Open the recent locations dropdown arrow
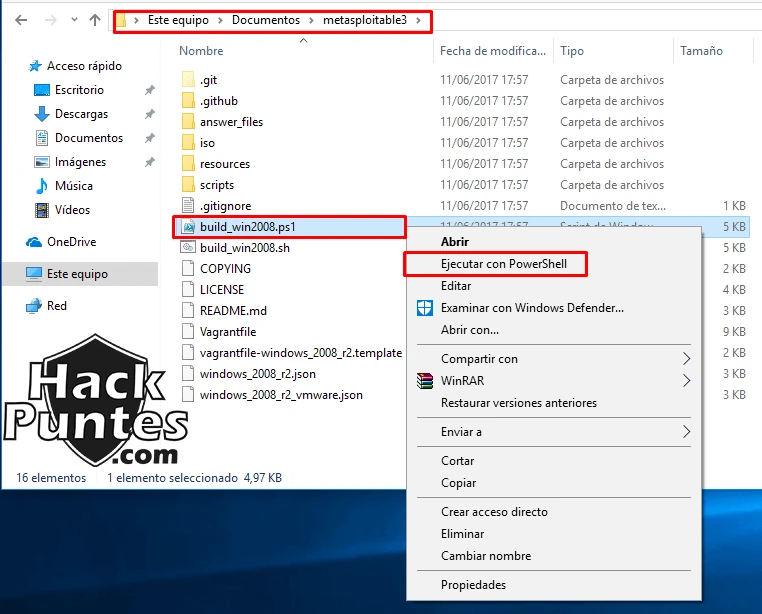The image size is (762, 614). pyautogui.click(x=74, y=20)
